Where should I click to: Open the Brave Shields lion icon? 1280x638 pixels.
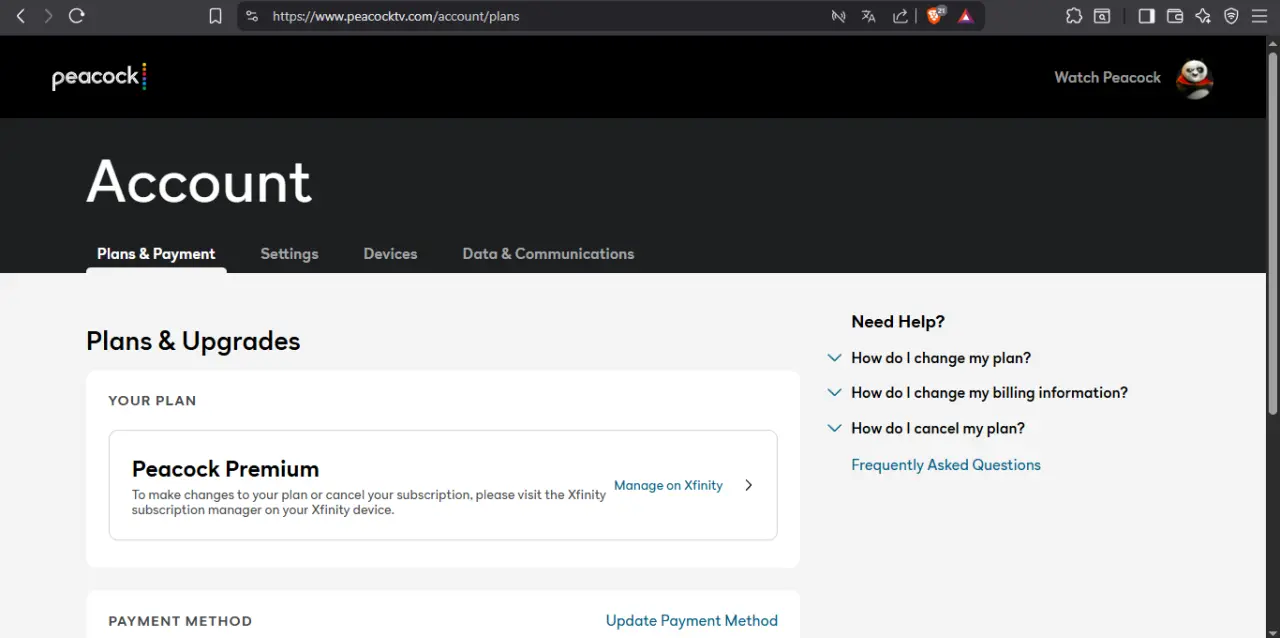935,15
